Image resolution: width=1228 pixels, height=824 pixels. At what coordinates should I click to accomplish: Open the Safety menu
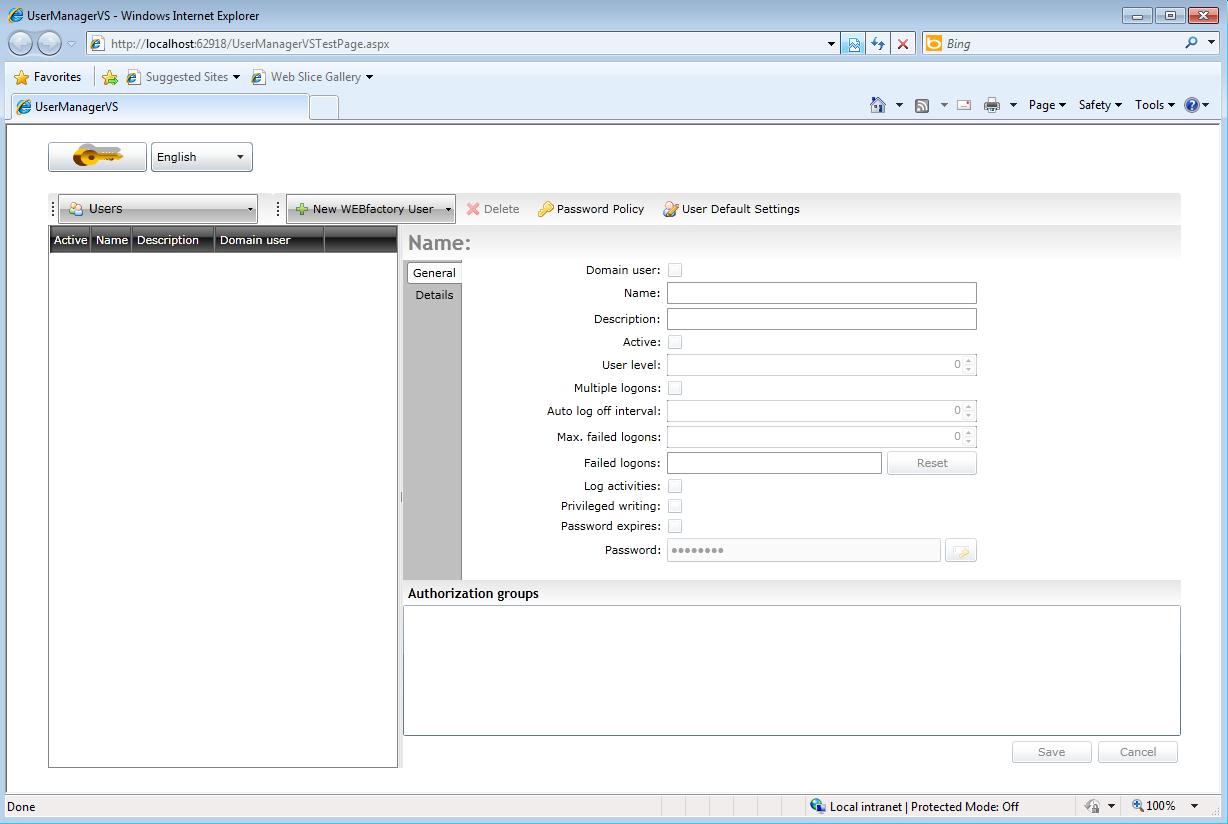point(1099,105)
